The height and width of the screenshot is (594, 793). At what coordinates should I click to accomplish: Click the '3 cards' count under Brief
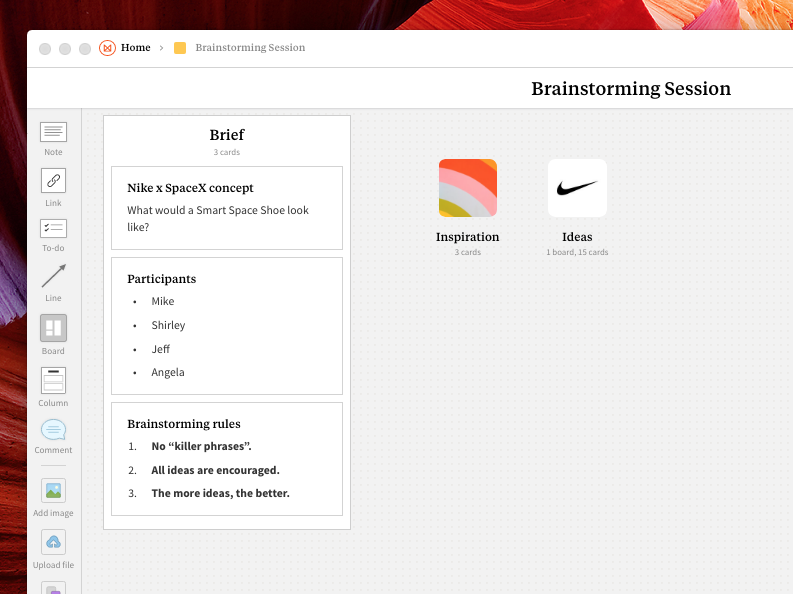coord(227,152)
